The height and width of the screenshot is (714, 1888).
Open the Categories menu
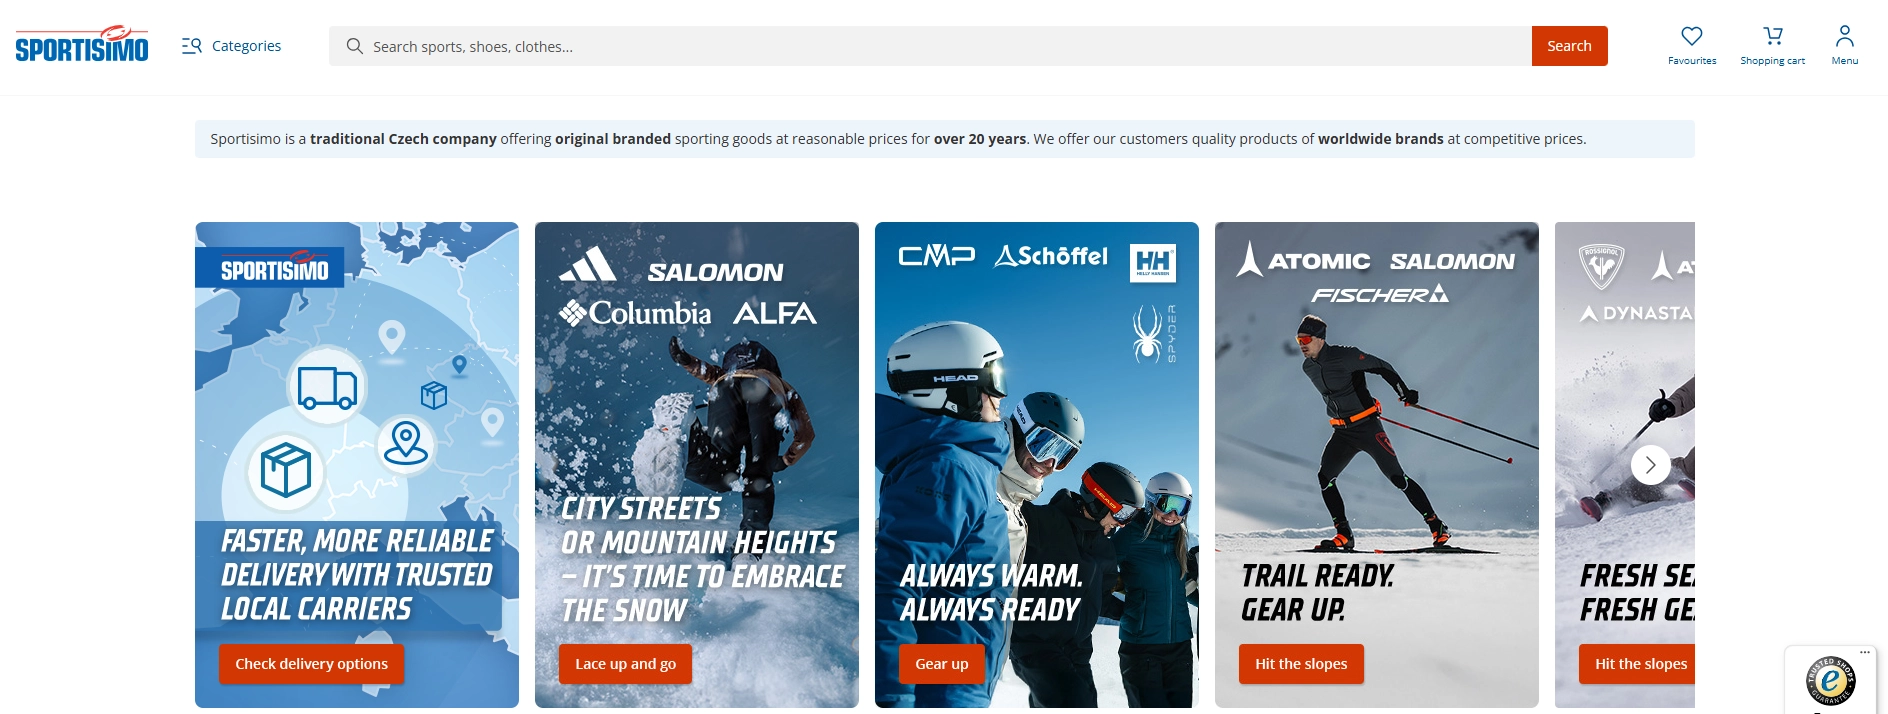point(231,46)
